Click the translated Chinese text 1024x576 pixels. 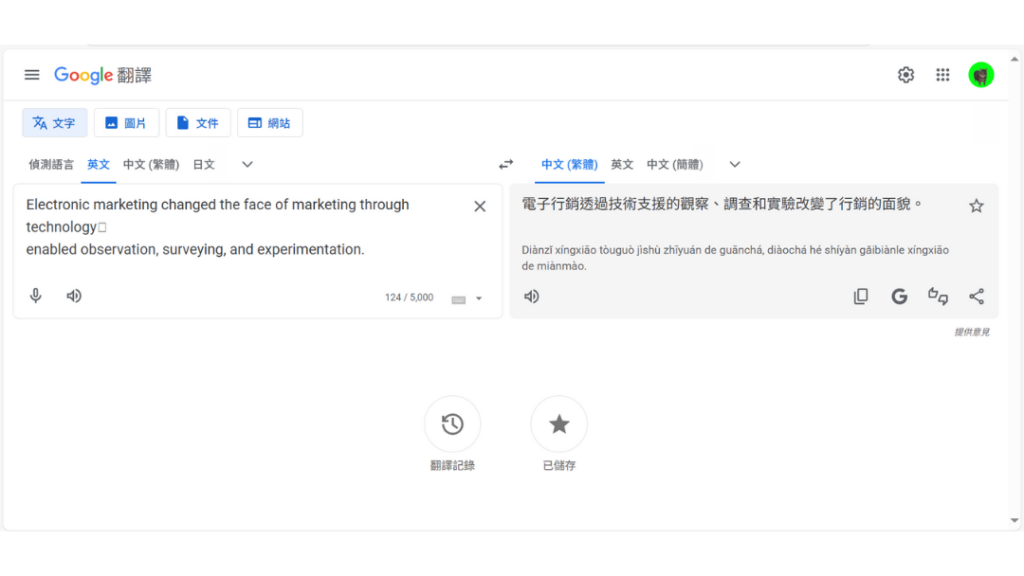point(722,204)
